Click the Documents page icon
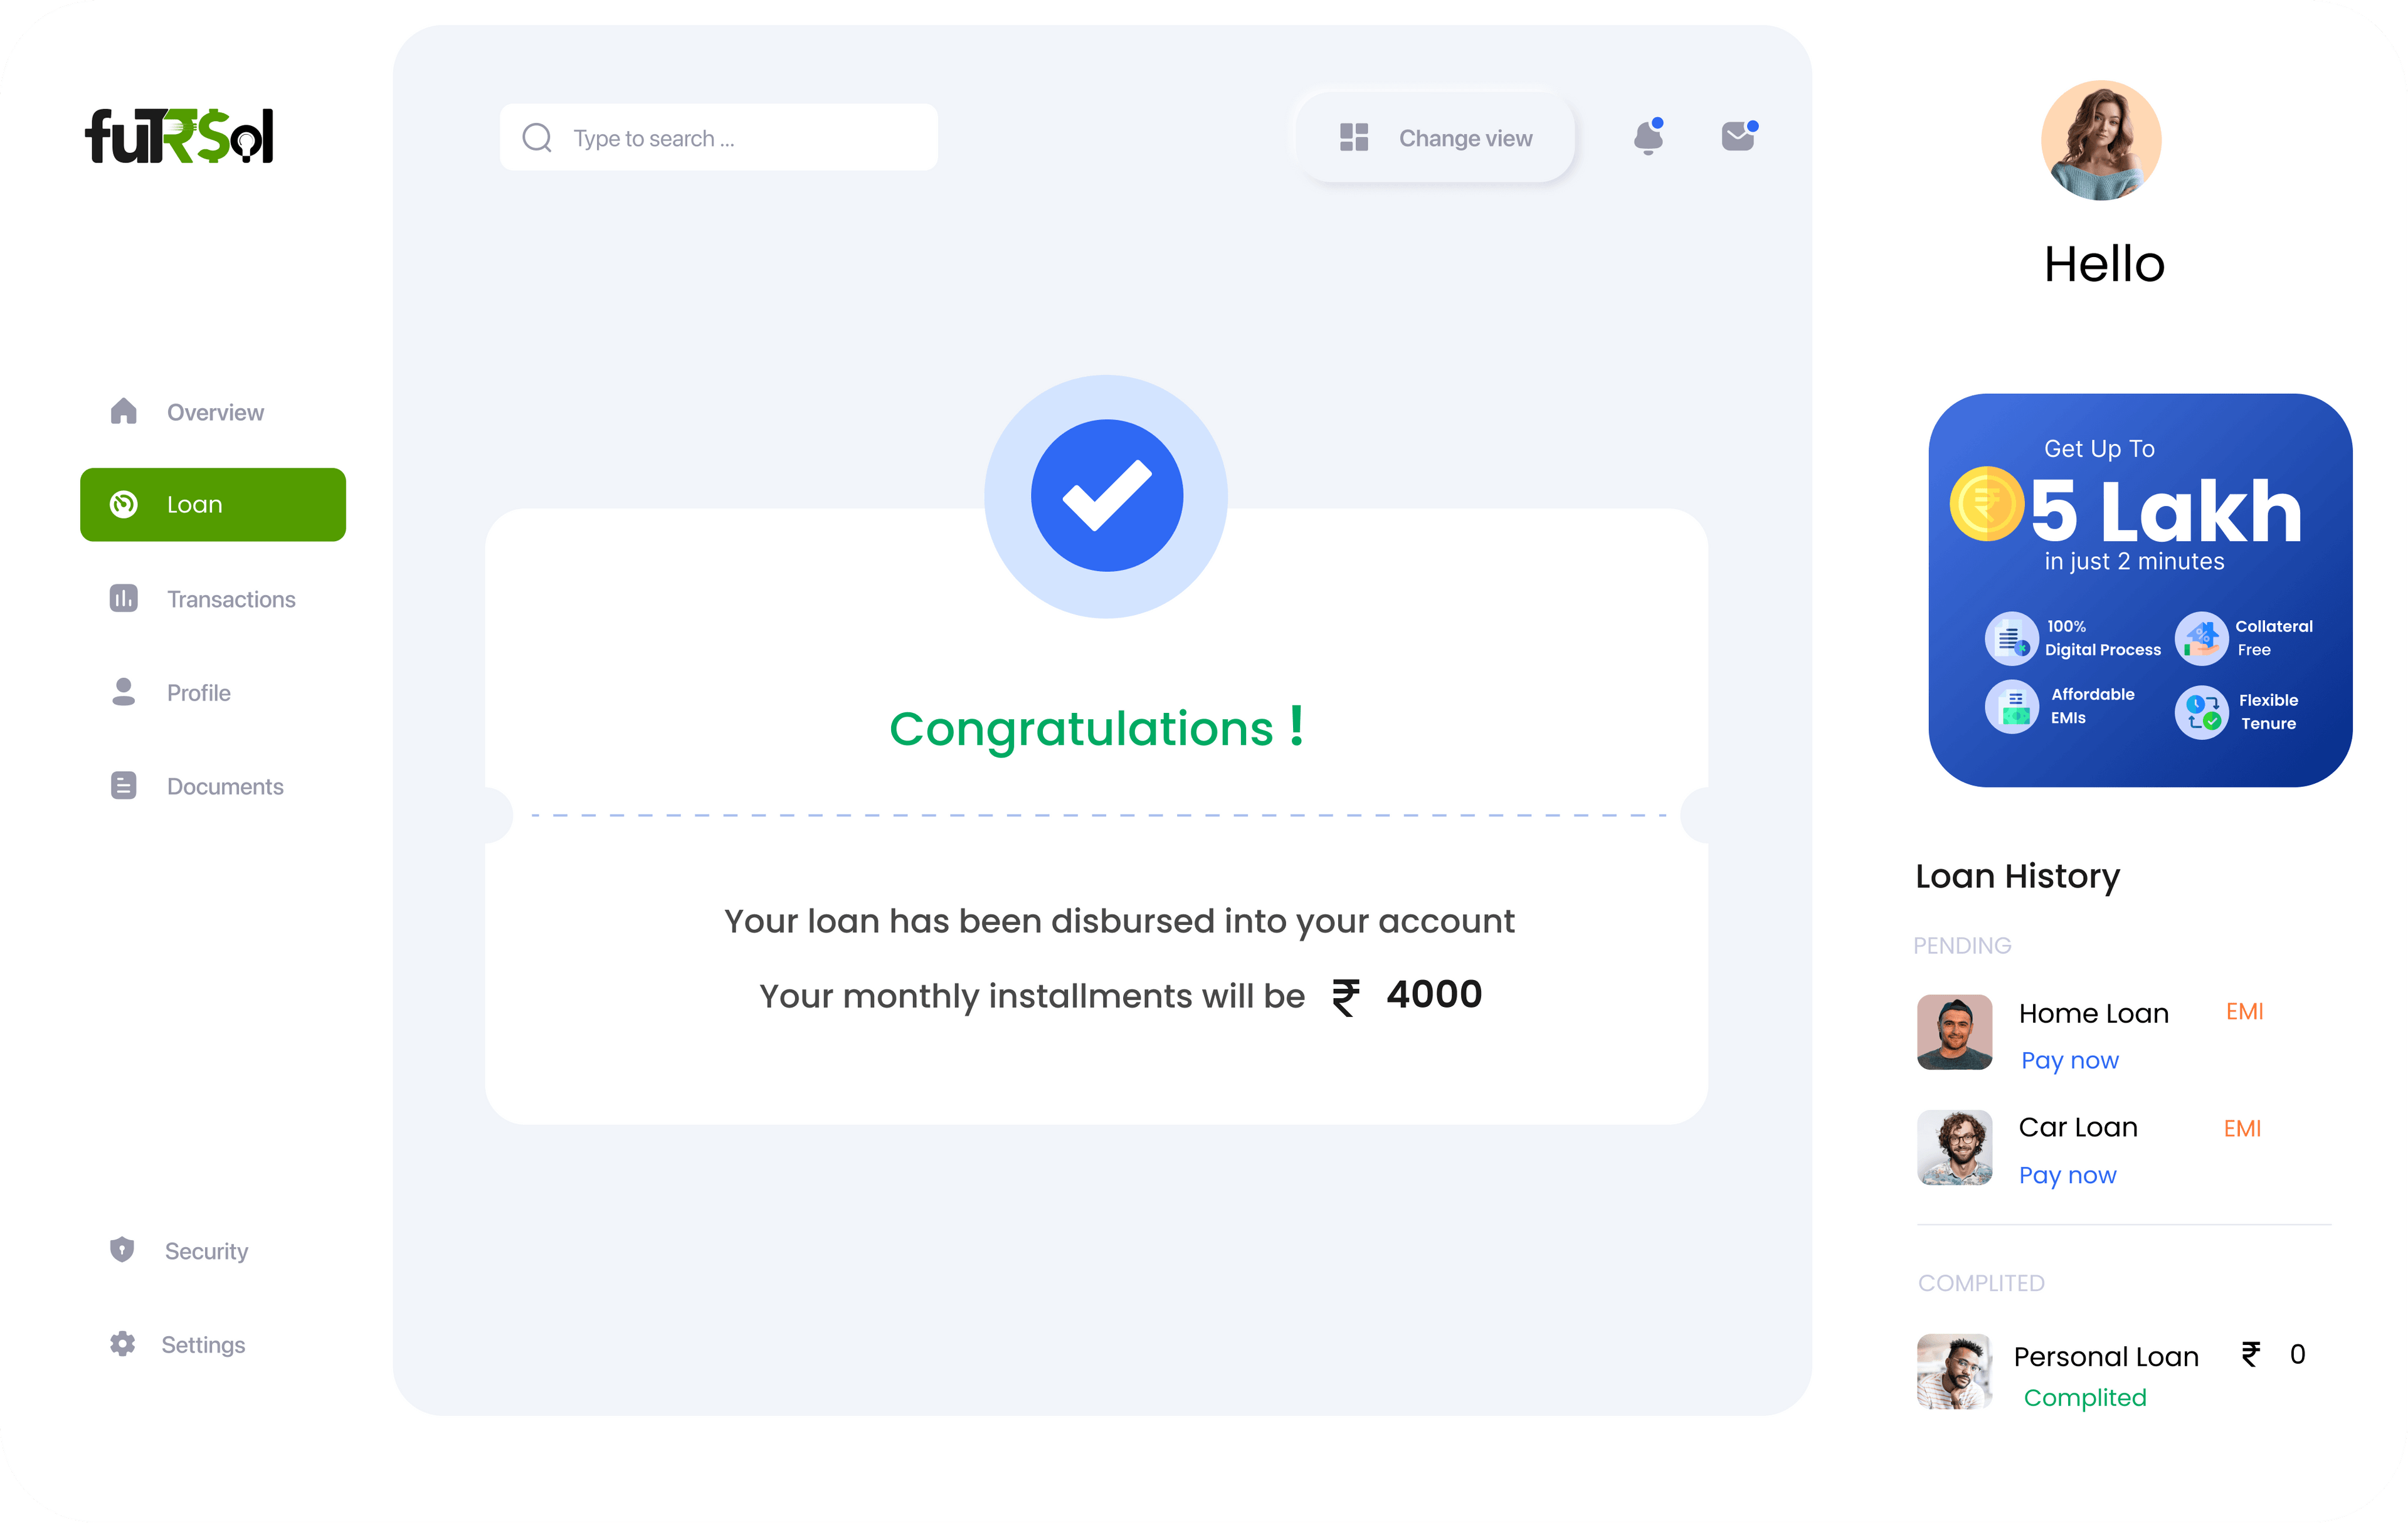 [x=123, y=785]
